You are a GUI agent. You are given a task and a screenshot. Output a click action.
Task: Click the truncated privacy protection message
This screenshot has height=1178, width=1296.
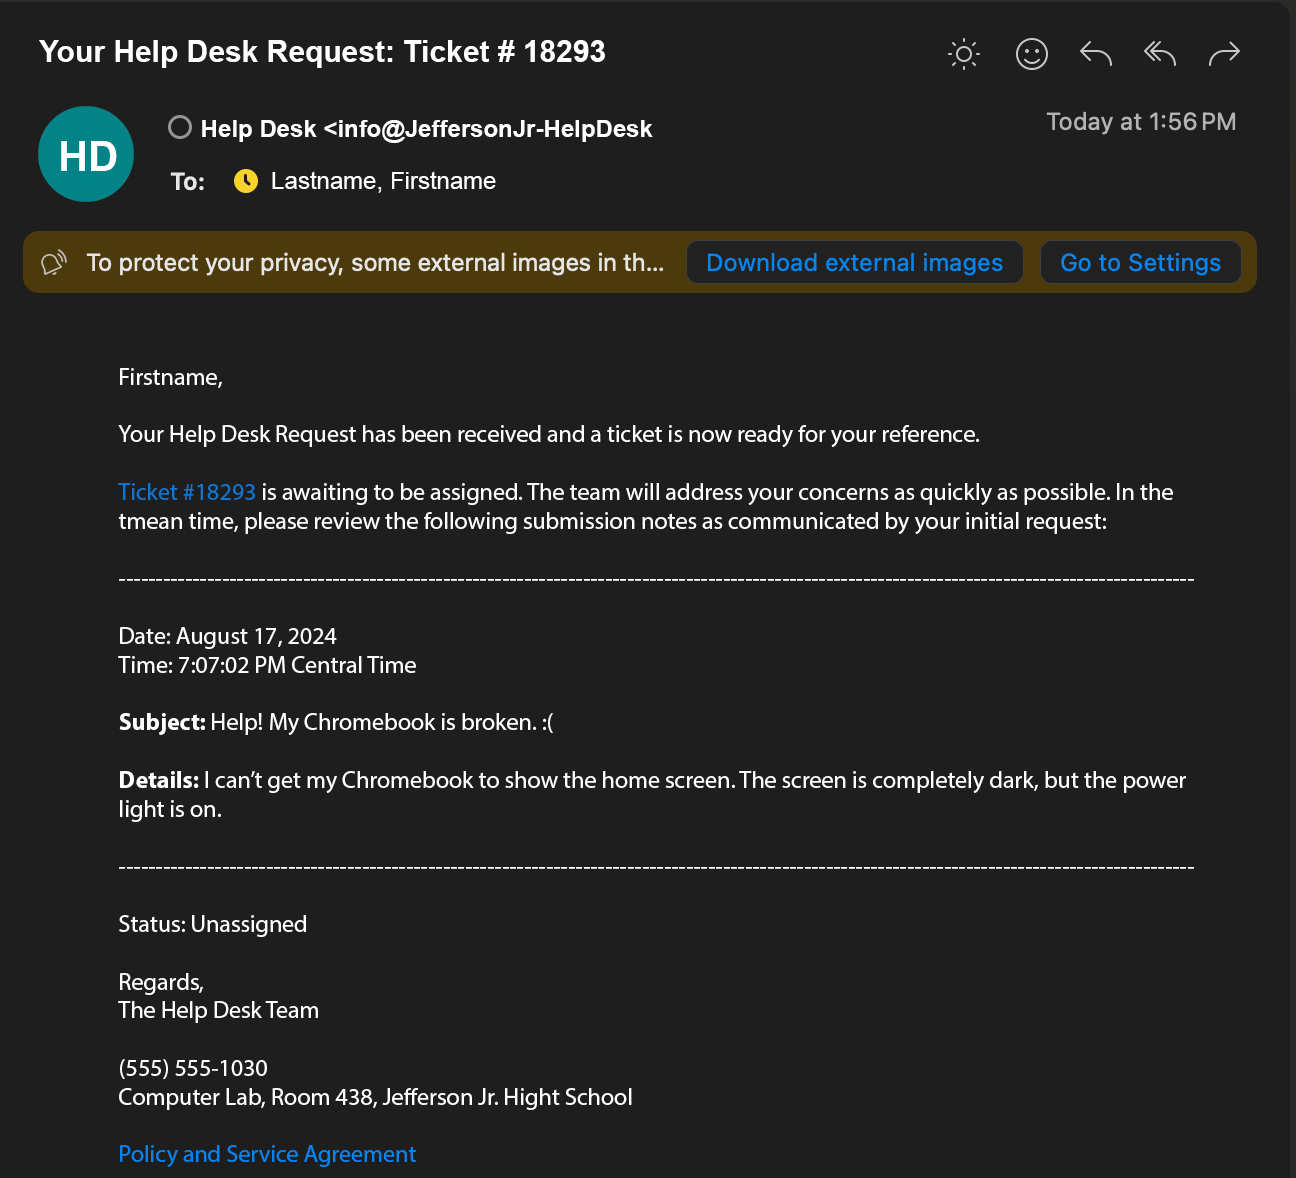click(x=375, y=263)
